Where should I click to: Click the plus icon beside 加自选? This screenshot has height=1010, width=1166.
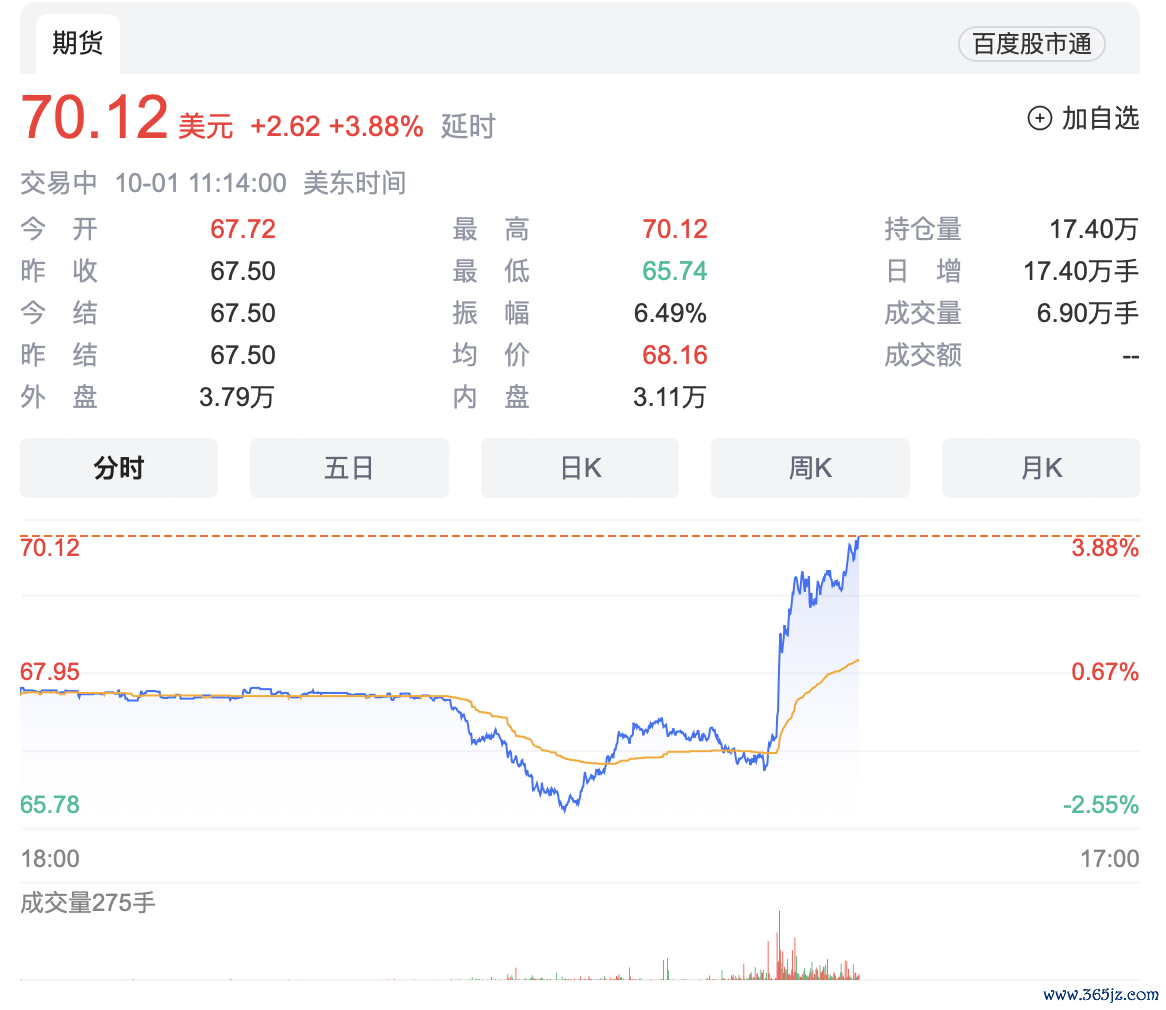(1040, 118)
